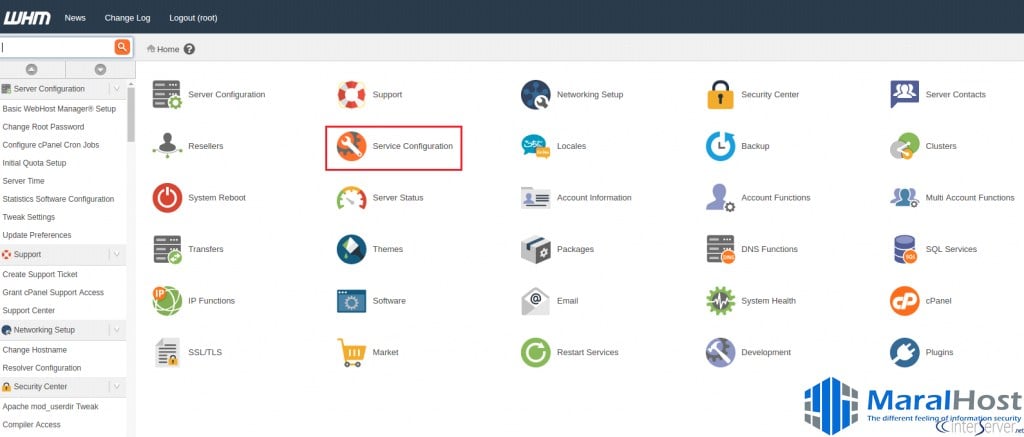This screenshot has width=1024, height=437.
Task: Open Compiler Access sidebar link
Action: click(x=31, y=425)
